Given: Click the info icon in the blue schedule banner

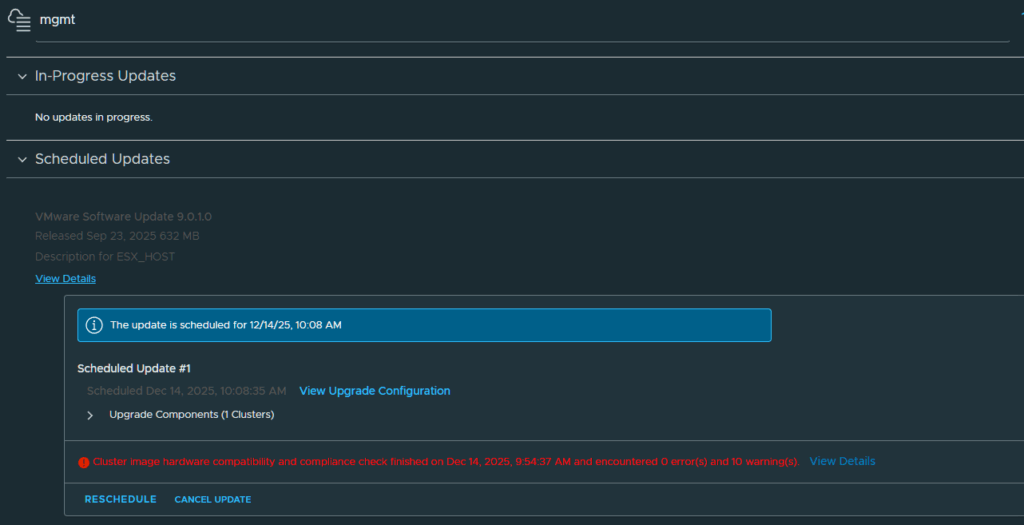Looking at the screenshot, I should pyautogui.click(x=94, y=325).
